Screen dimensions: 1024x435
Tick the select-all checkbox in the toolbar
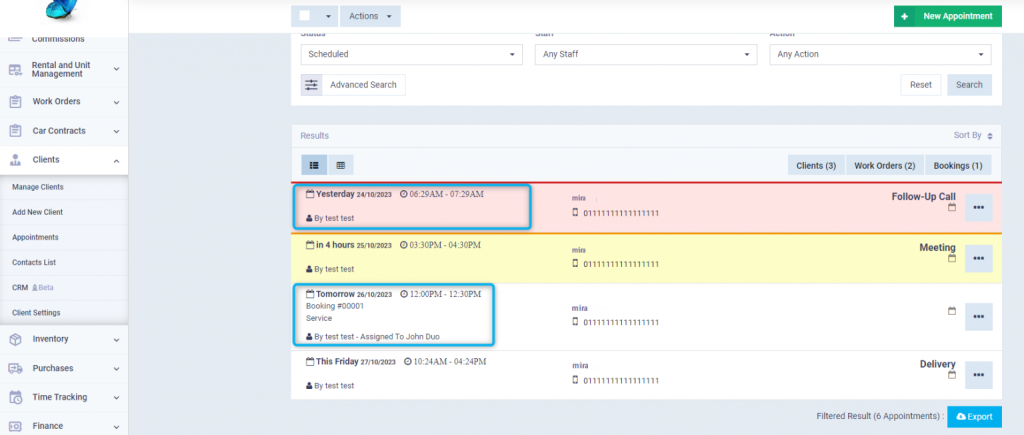304,16
